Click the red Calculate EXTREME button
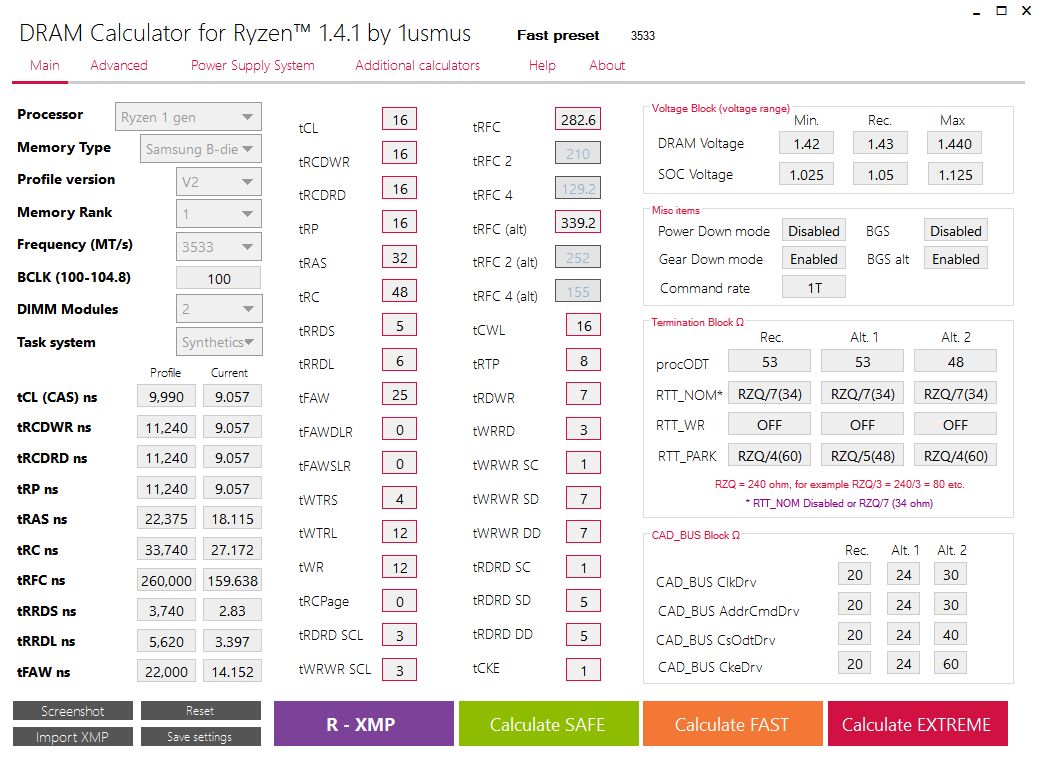This screenshot has height=764, width=1043. pos(917,723)
